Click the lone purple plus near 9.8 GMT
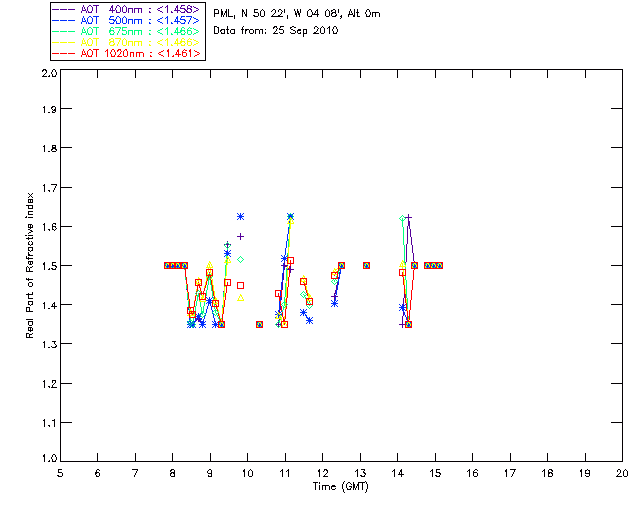The height and width of the screenshot is (512, 640). pos(240,236)
